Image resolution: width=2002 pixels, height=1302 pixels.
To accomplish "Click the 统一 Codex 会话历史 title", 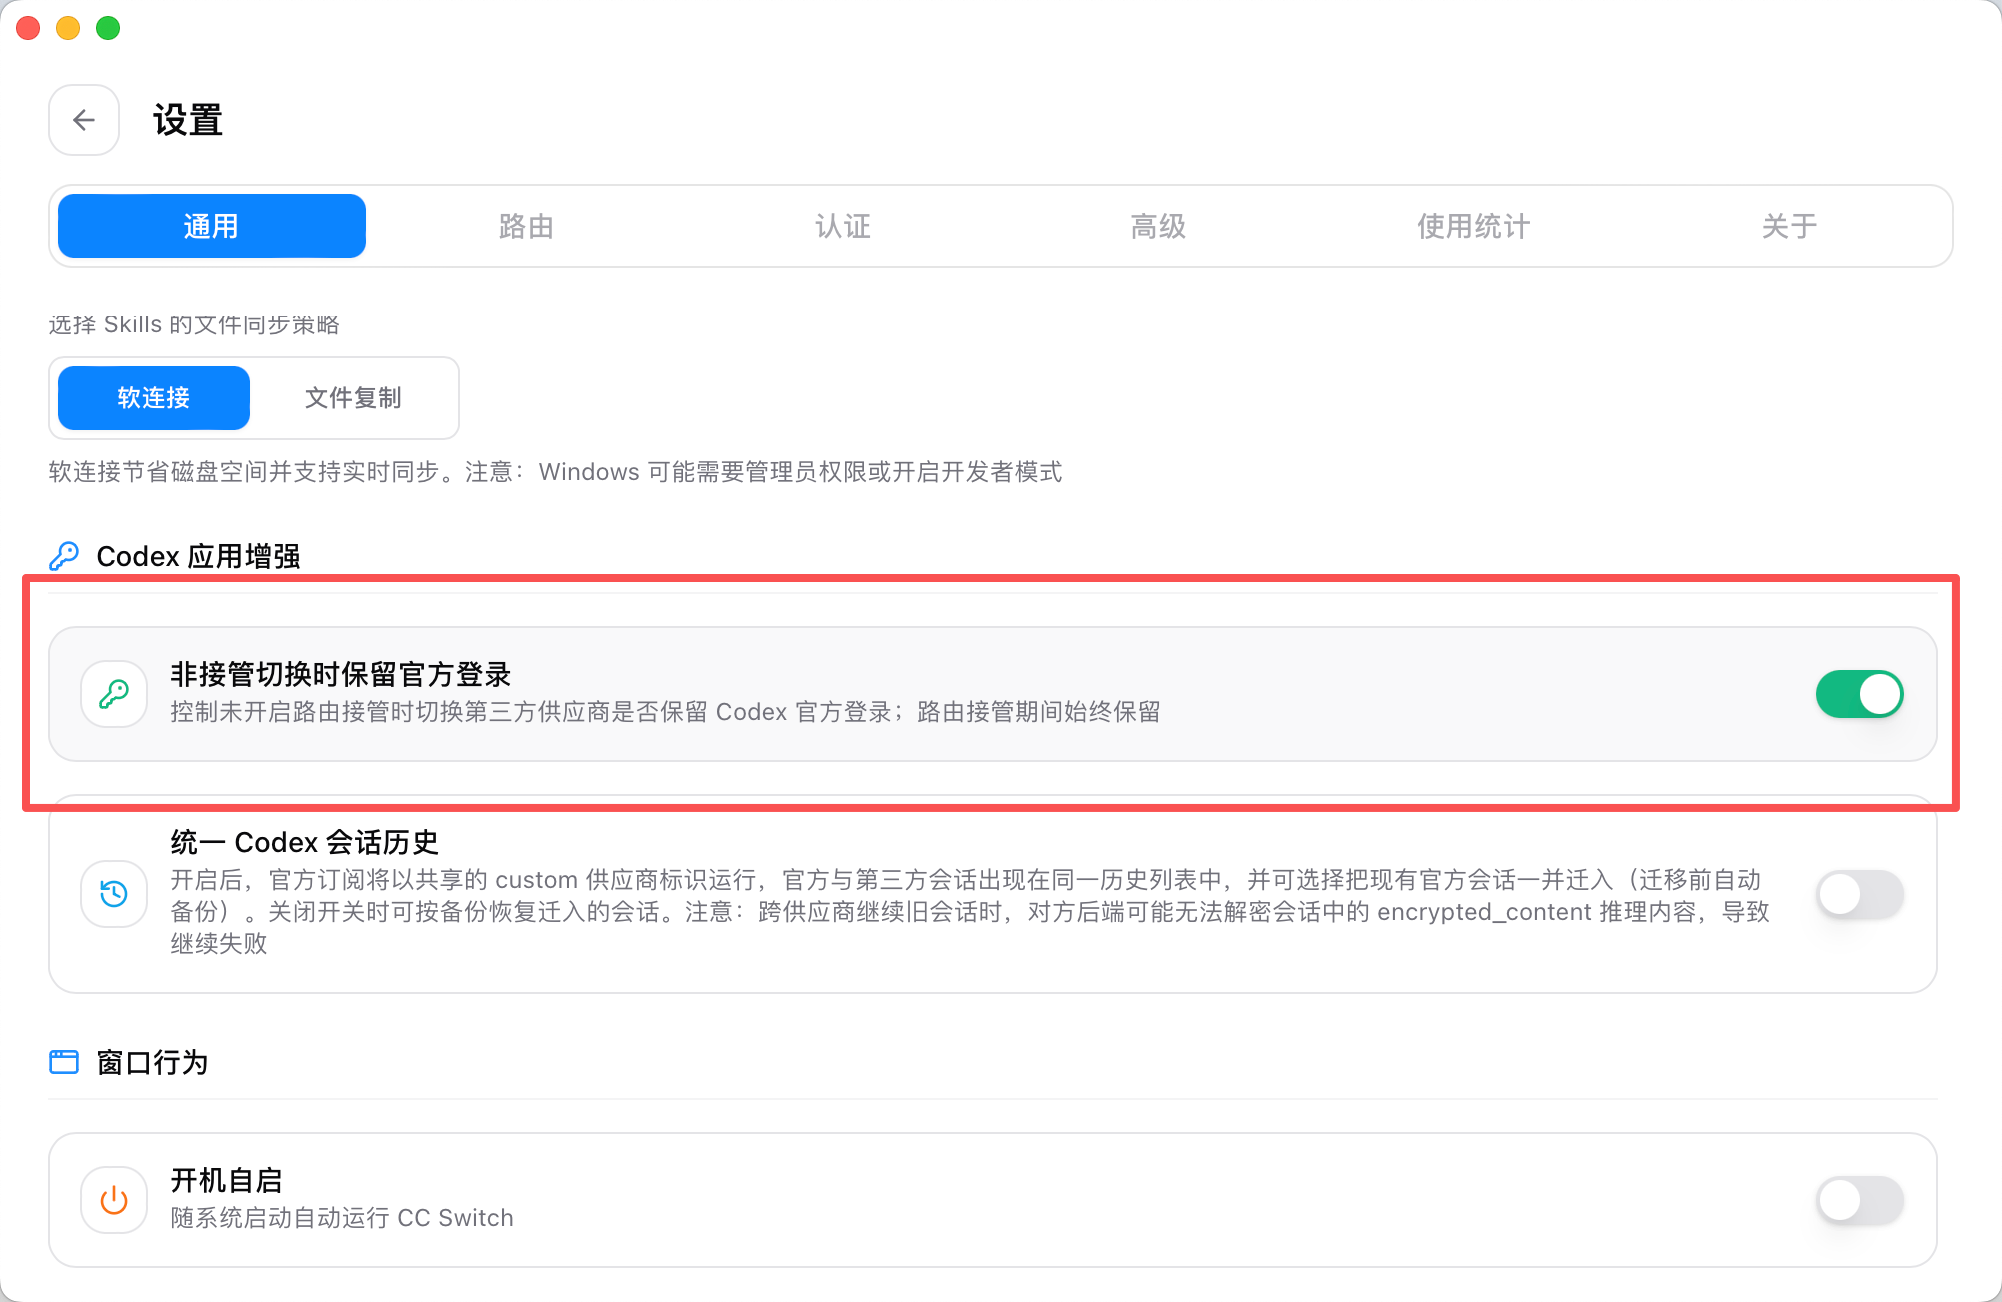I will [305, 842].
